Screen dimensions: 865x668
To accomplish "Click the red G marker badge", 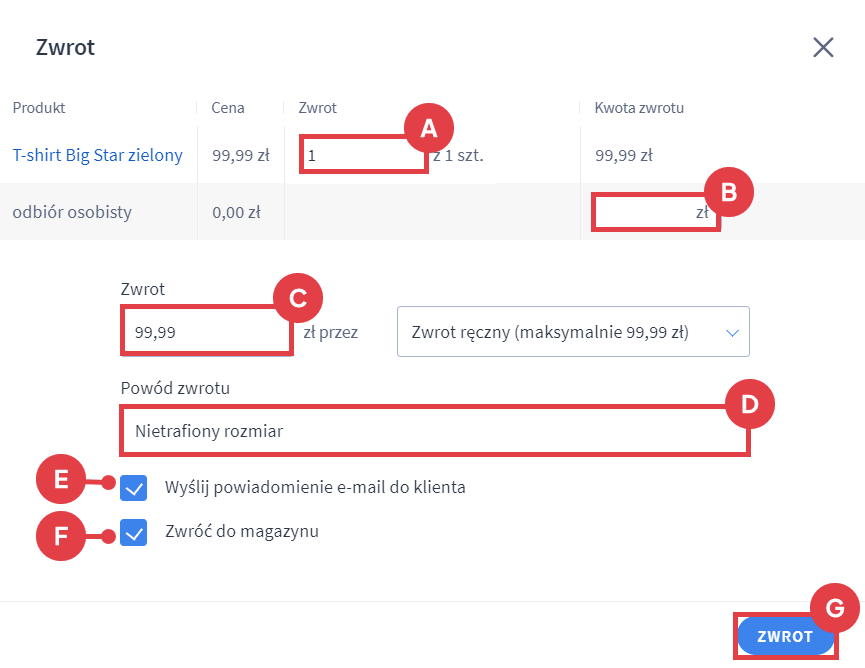I will (x=834, y=607).
